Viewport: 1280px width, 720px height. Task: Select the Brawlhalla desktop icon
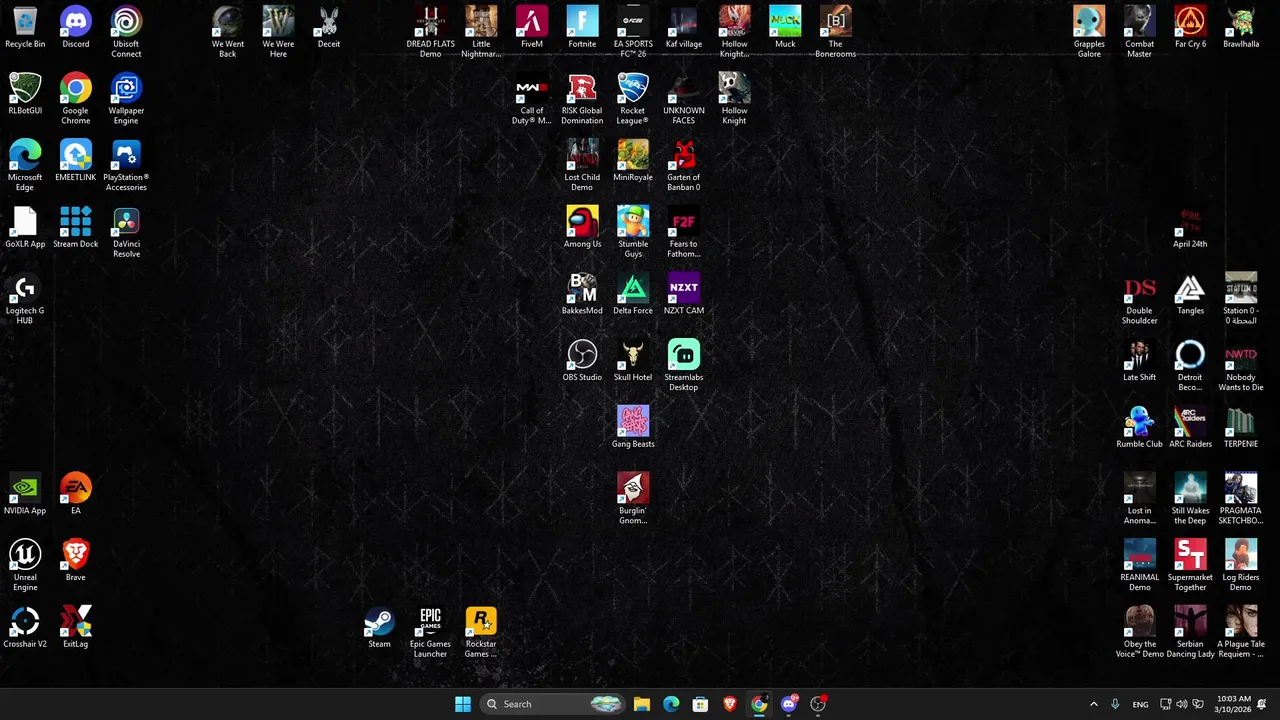(1241, 28)
